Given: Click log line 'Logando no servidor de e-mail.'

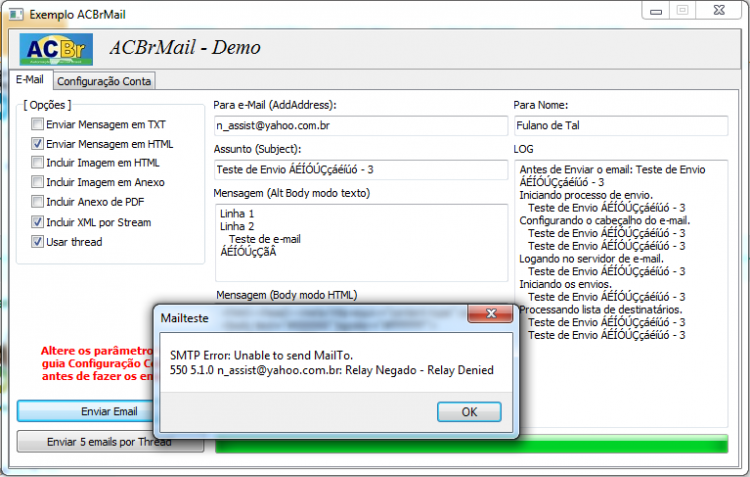Looking at the screenshot, I should click(x=591, y=259).
